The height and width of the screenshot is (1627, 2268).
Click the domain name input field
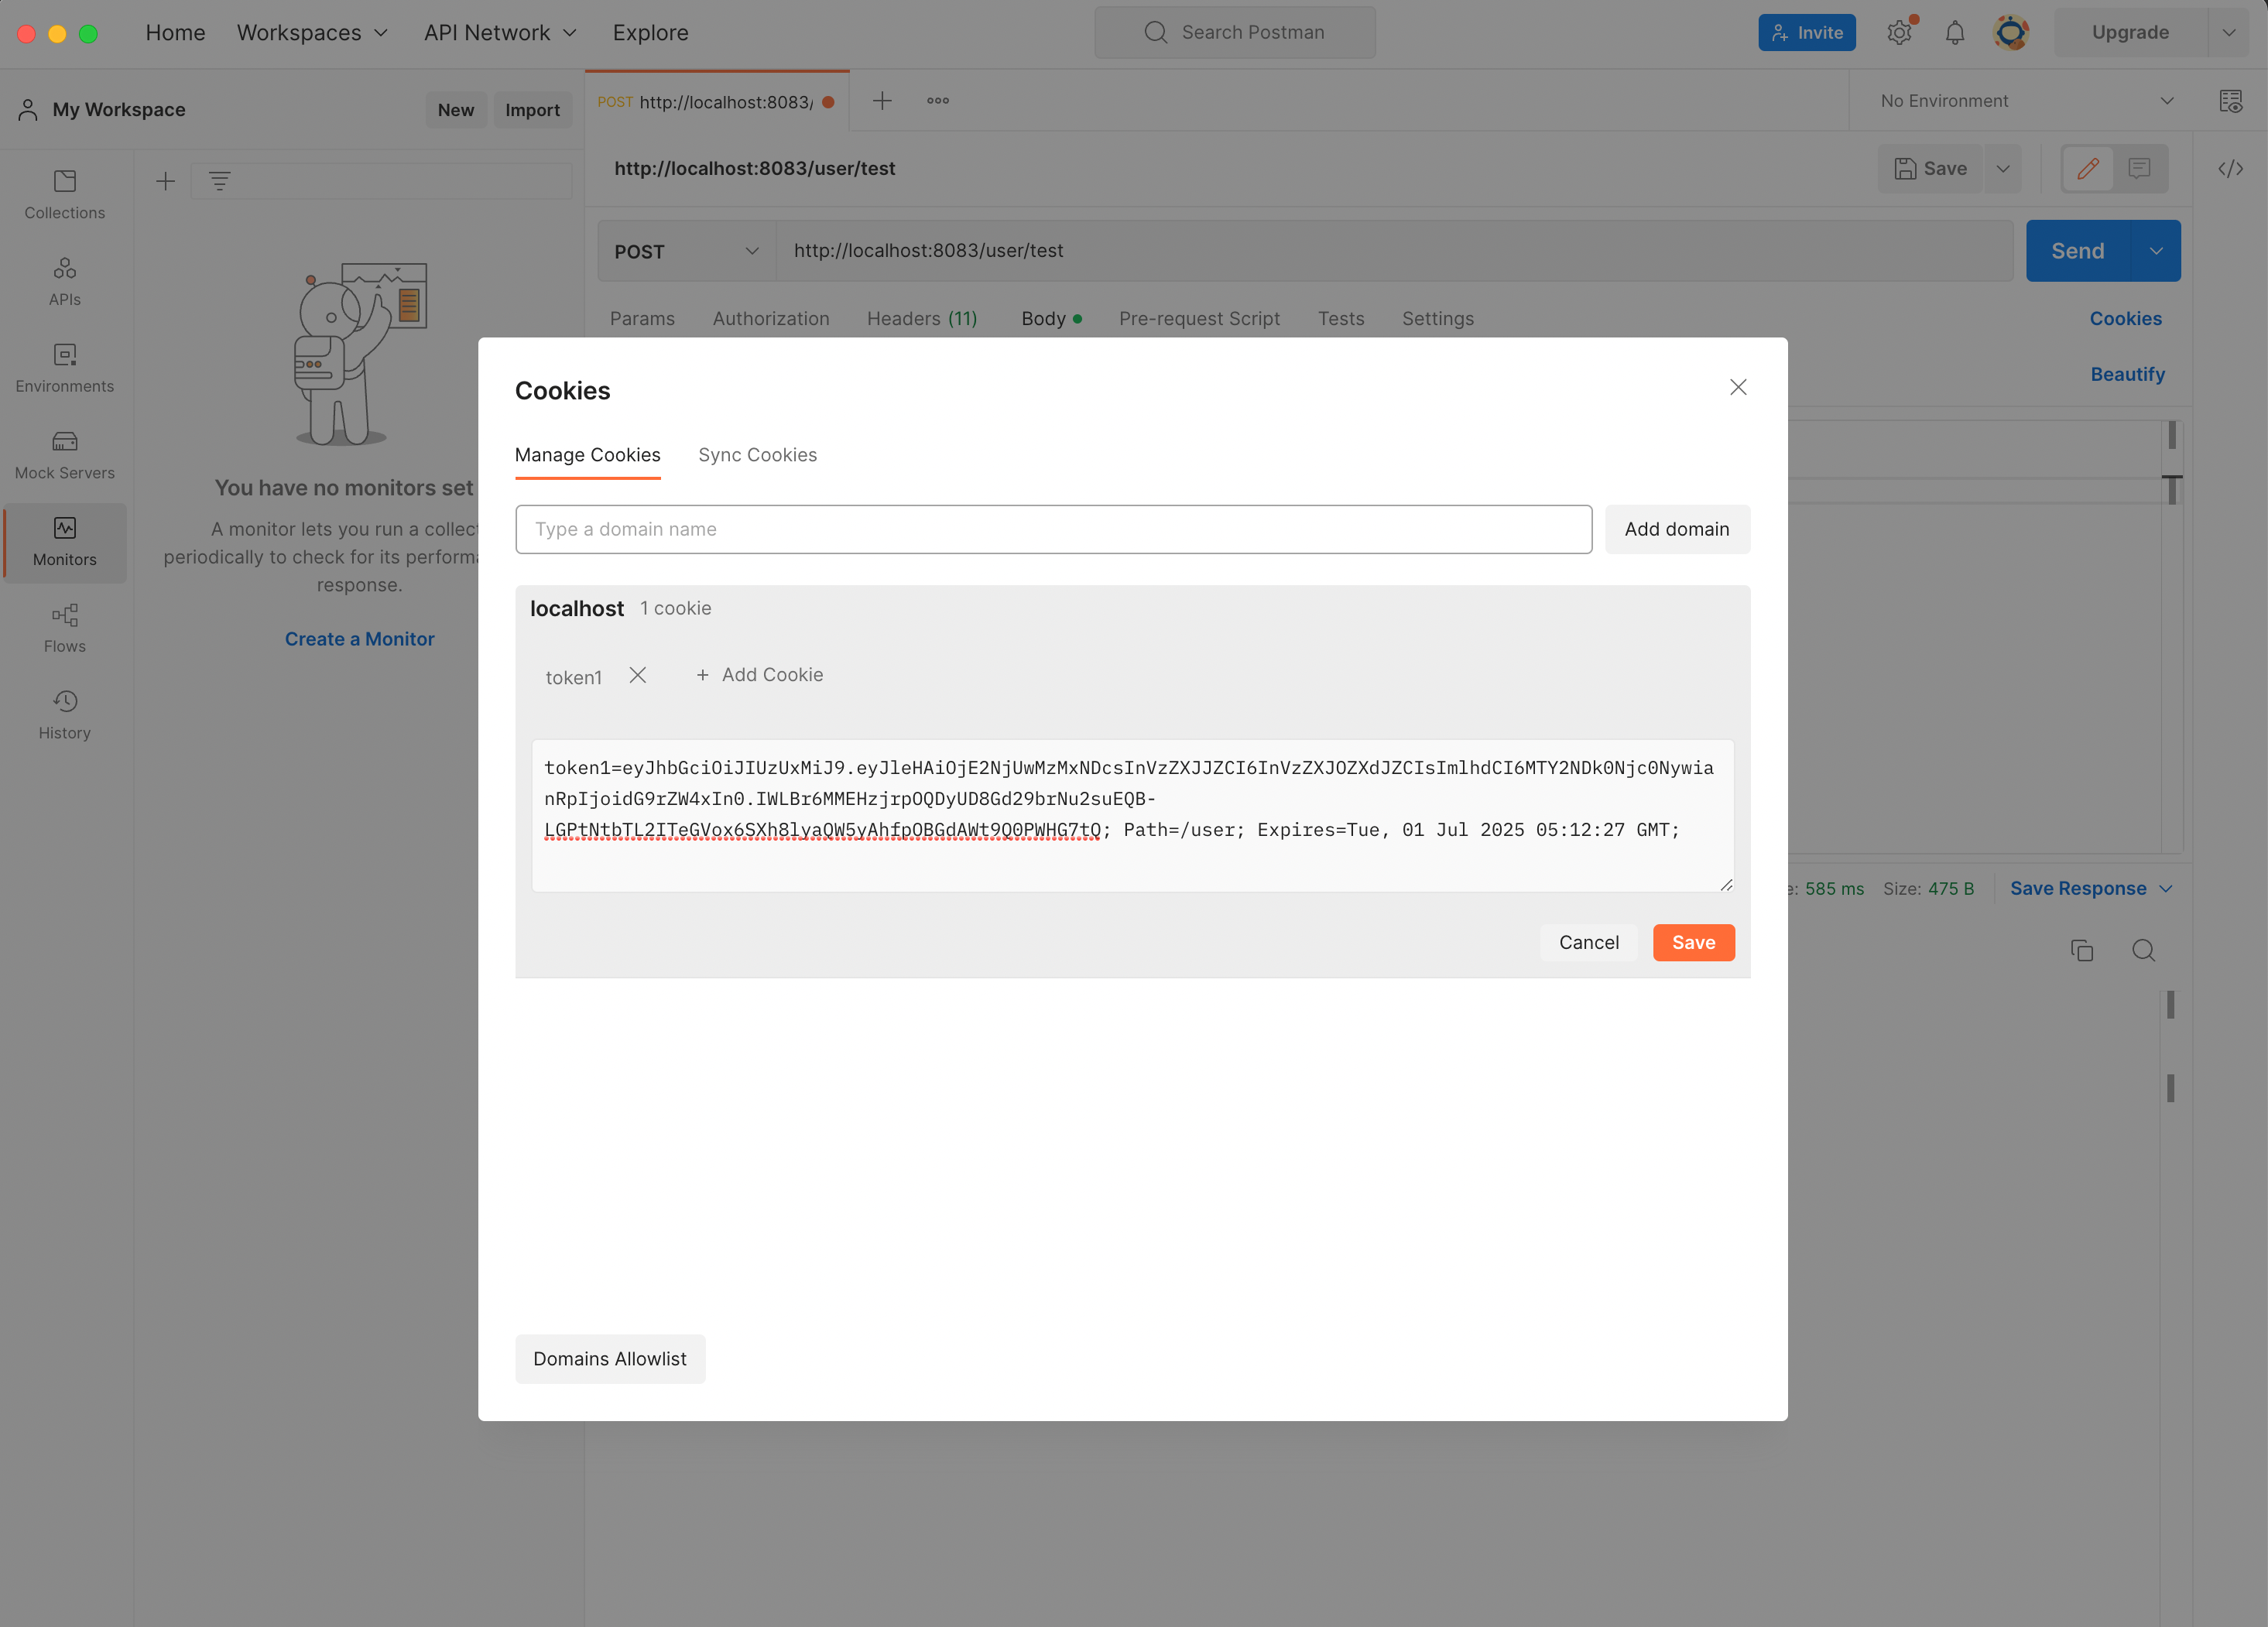(x=1053, y=529)
